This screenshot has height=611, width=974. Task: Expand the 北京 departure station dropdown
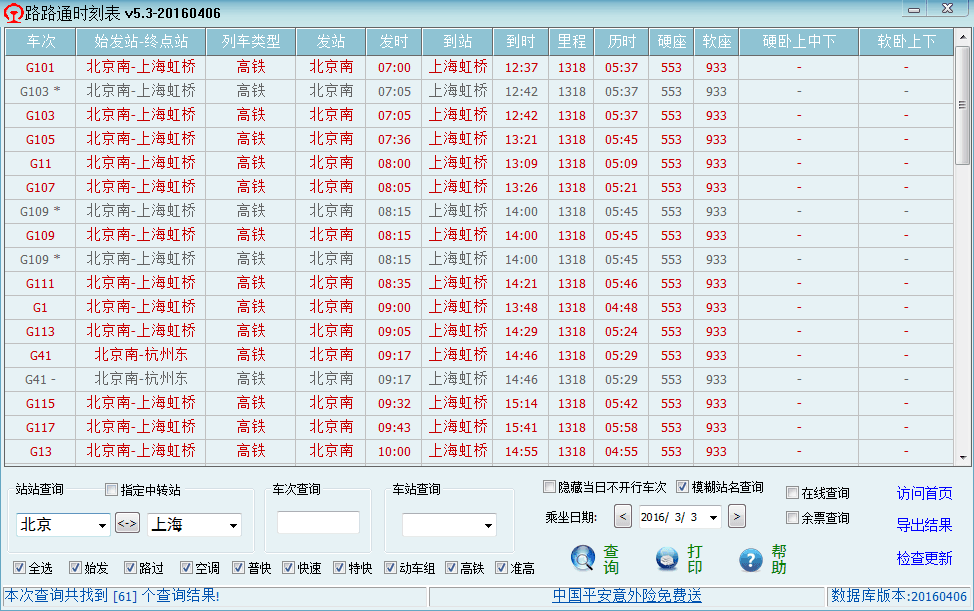point(102,525)
